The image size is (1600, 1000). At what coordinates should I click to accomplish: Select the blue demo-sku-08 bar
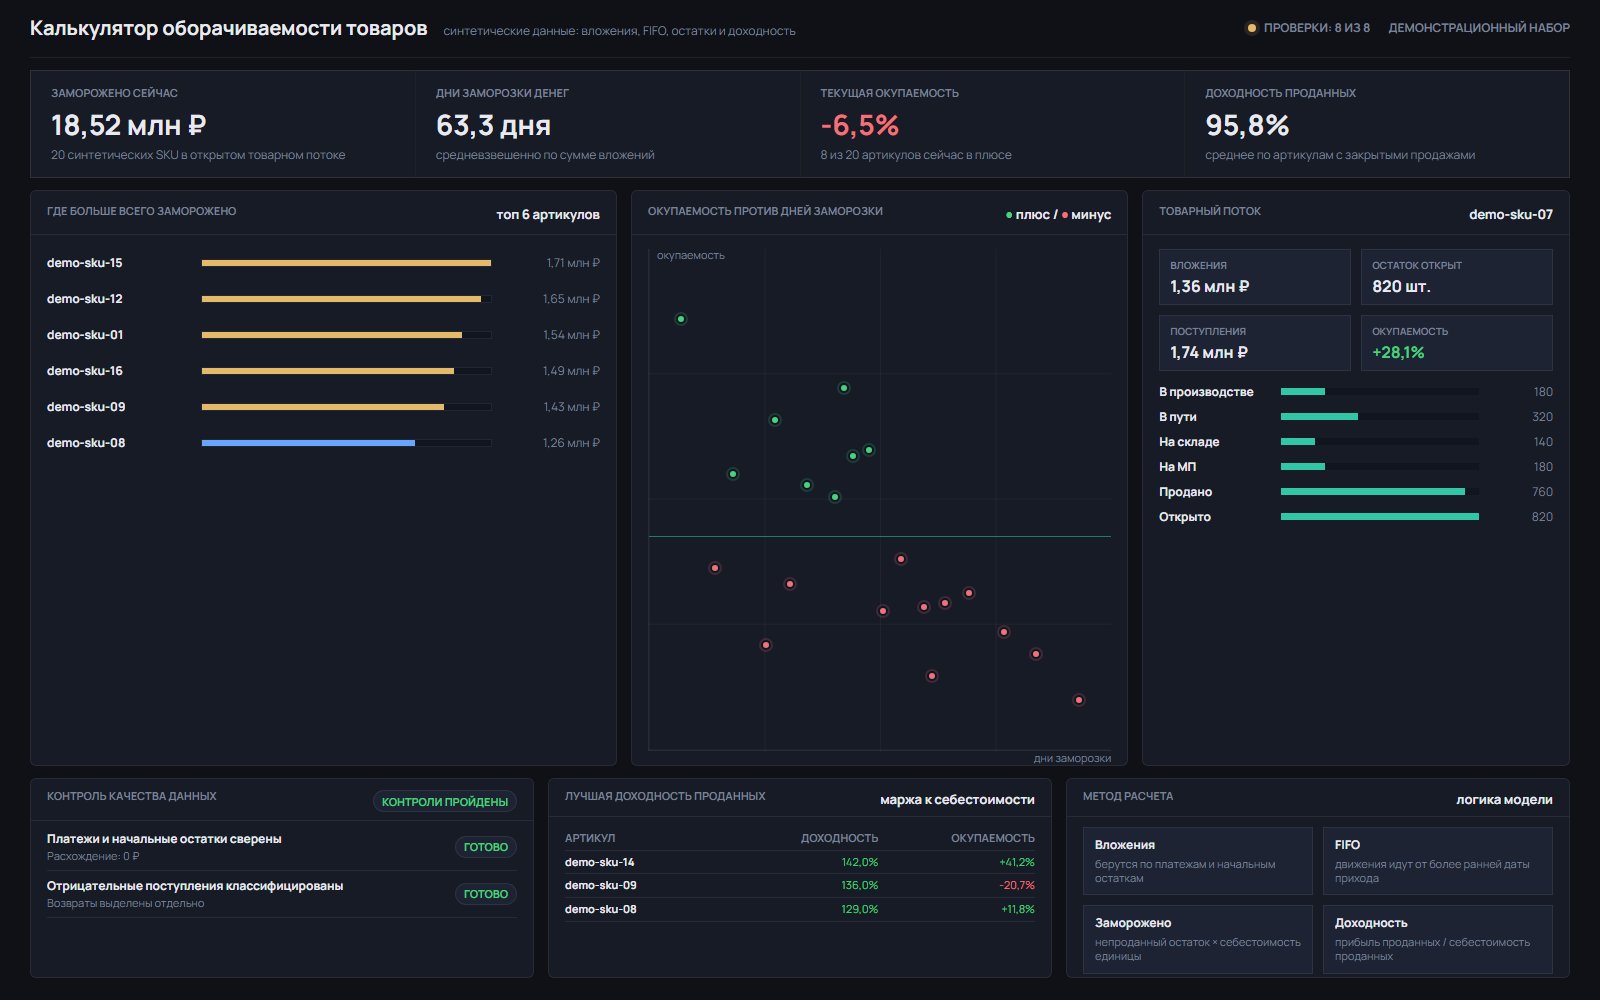click(x=308, y=443)
